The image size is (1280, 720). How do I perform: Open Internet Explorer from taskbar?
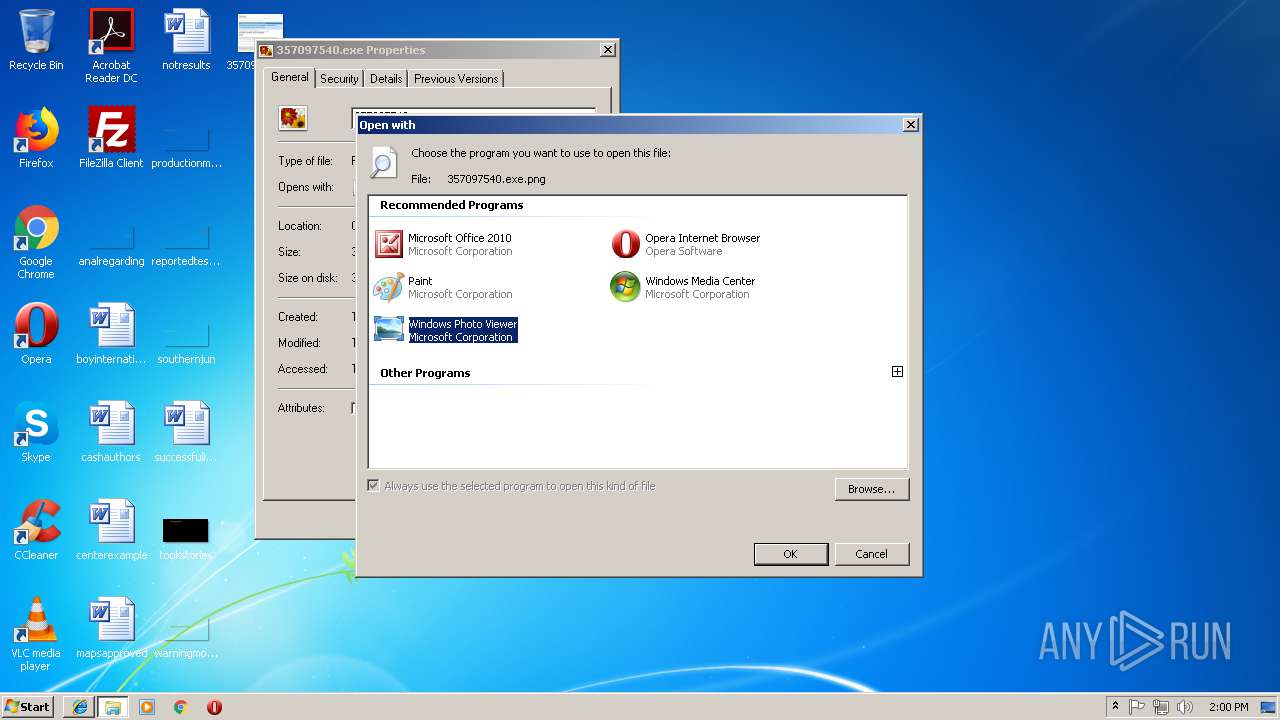click(x=79, y=707)
